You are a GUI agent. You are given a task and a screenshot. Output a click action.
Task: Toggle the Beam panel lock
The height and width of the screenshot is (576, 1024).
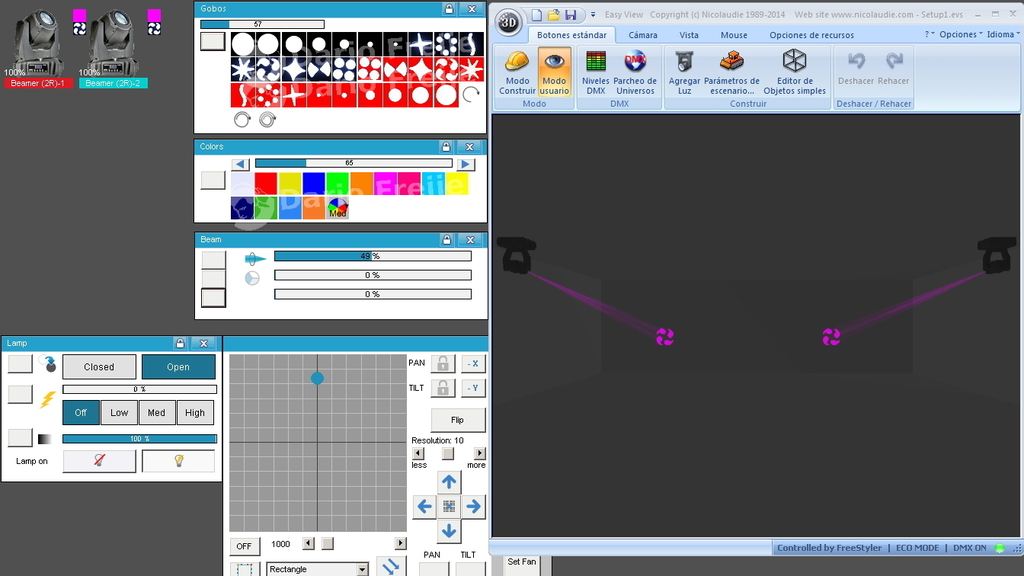(446, 240)
